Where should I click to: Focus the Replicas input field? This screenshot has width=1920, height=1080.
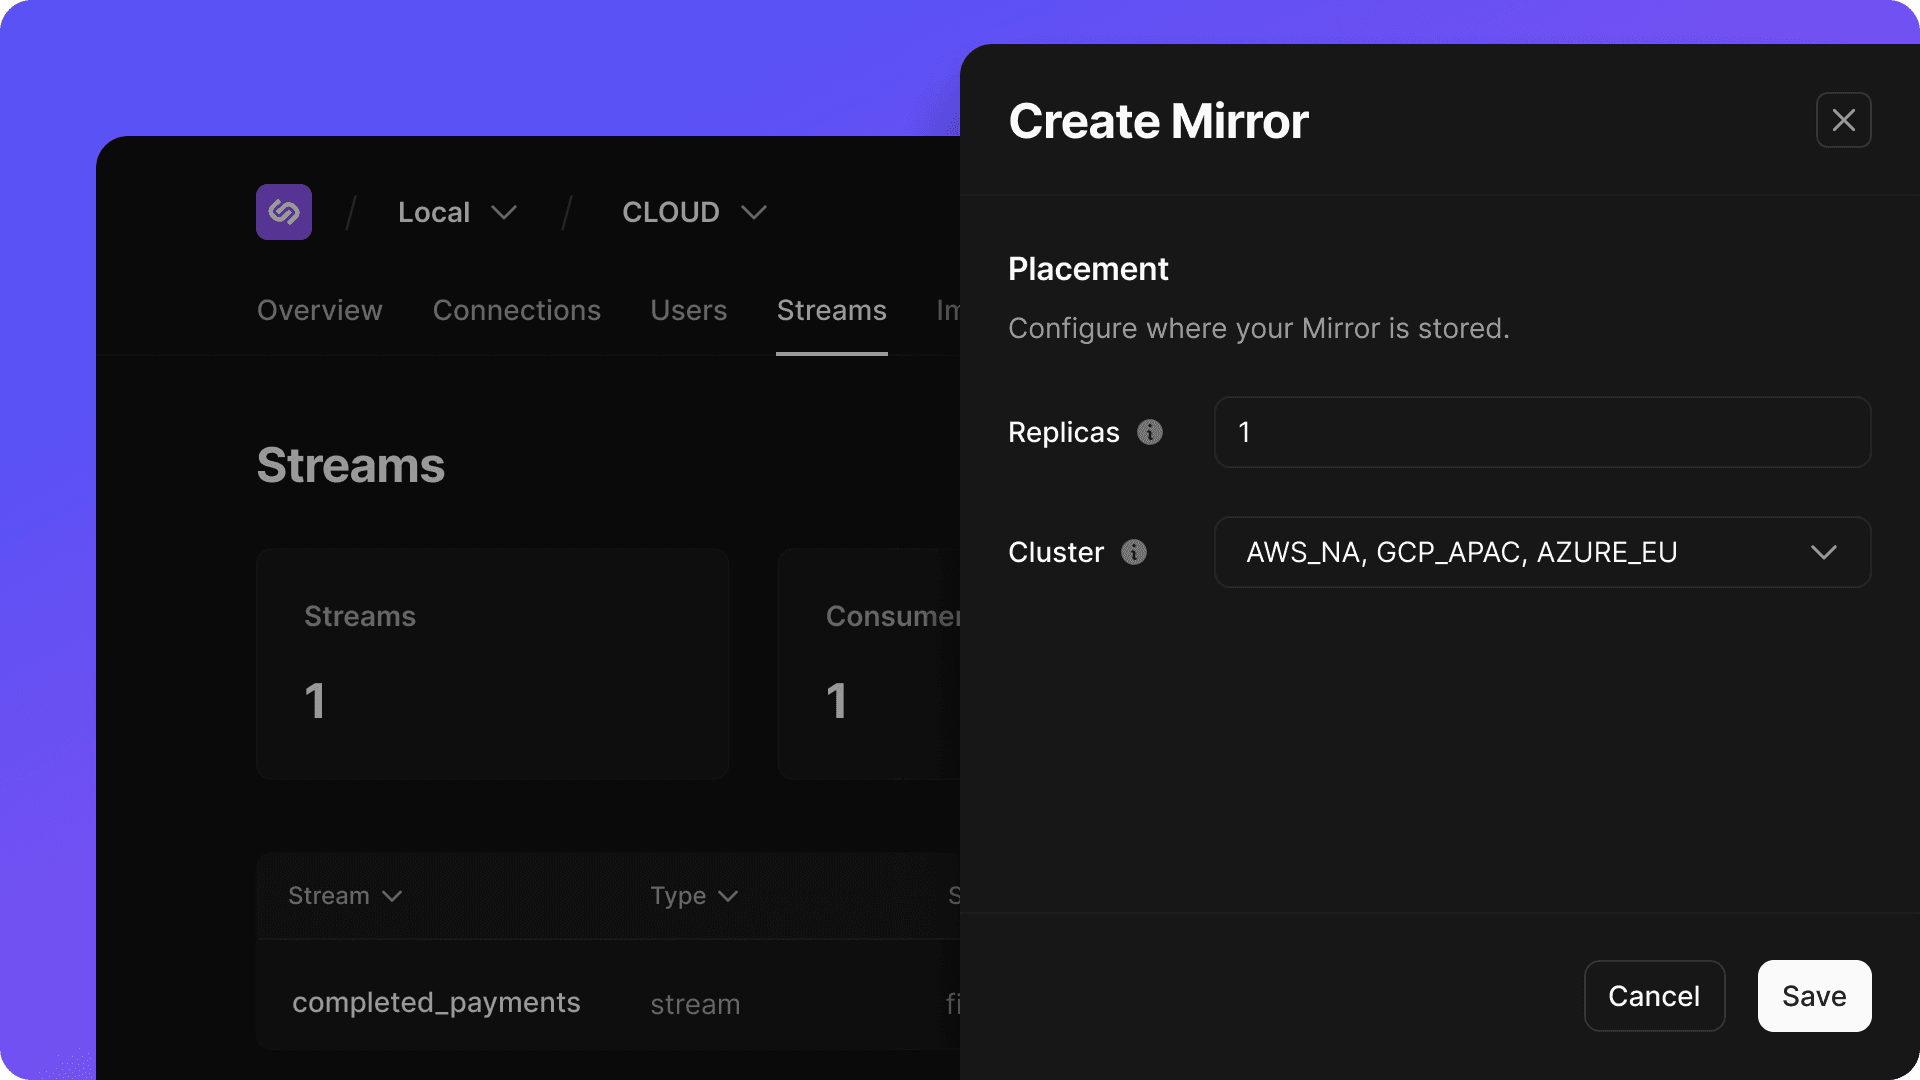1541,432
